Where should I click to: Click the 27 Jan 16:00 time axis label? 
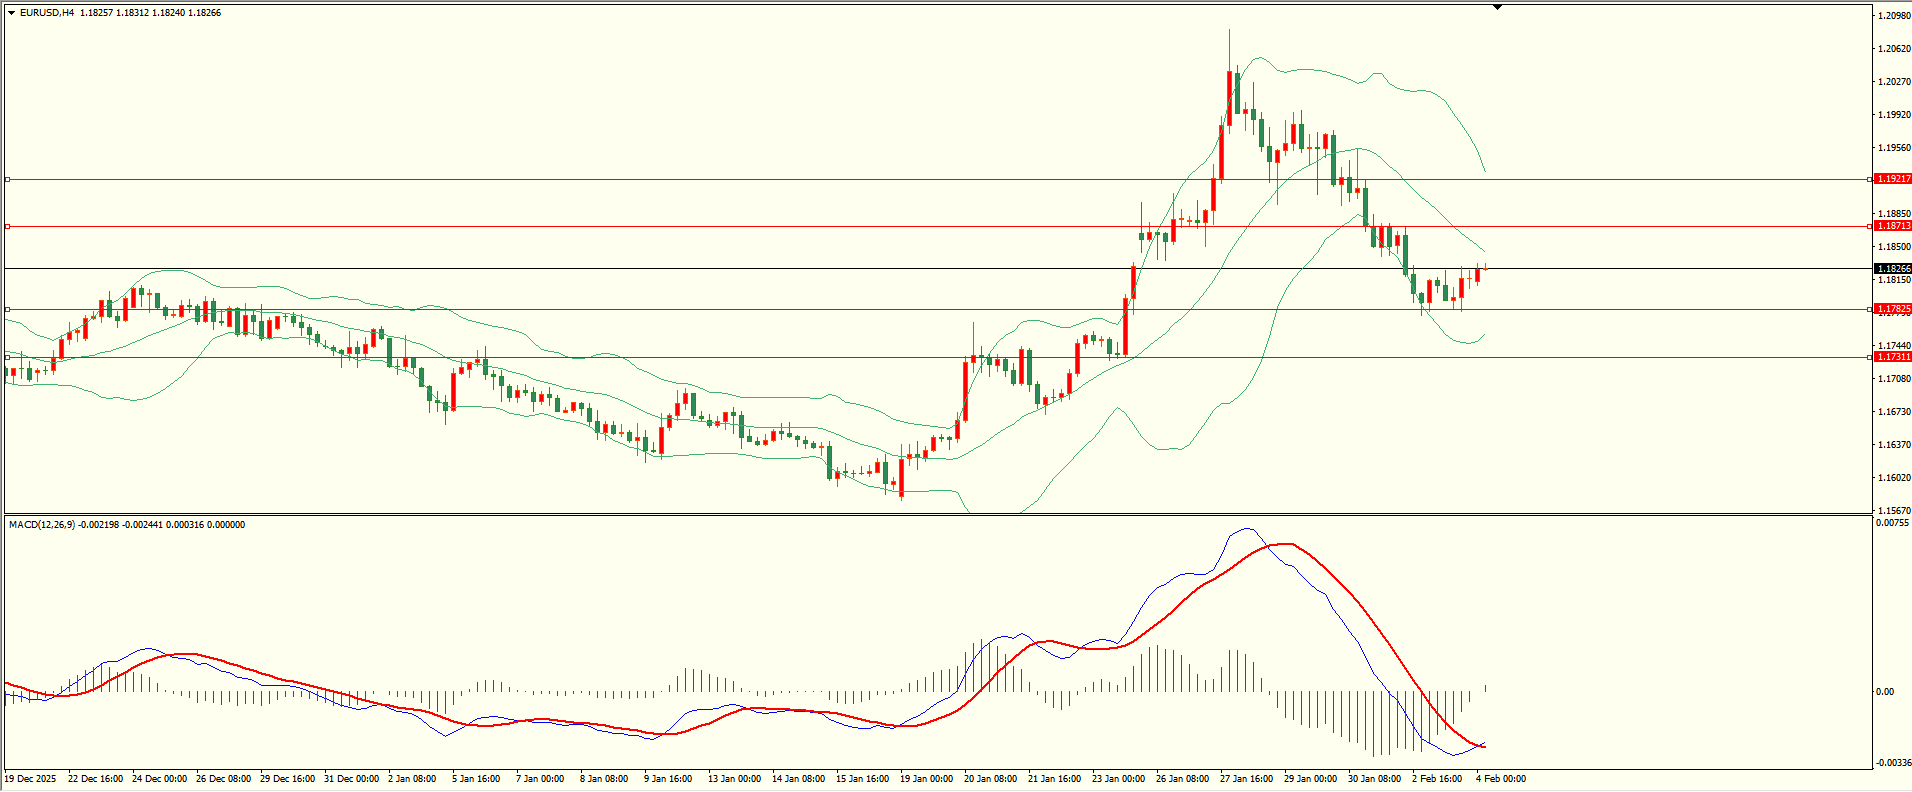[1246, 779]
